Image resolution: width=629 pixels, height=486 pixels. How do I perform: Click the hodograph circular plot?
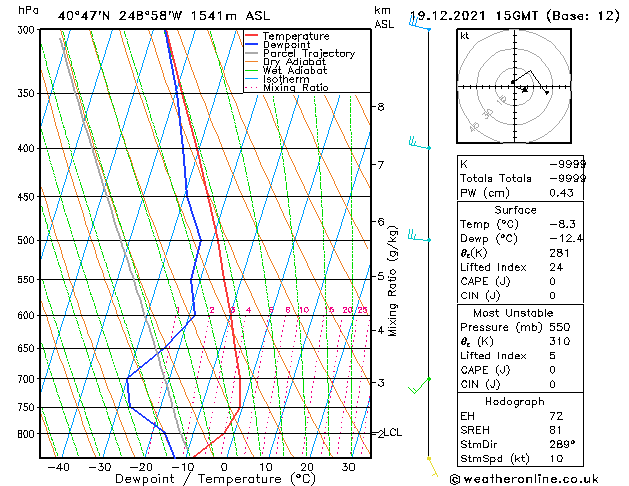[514, 87]
